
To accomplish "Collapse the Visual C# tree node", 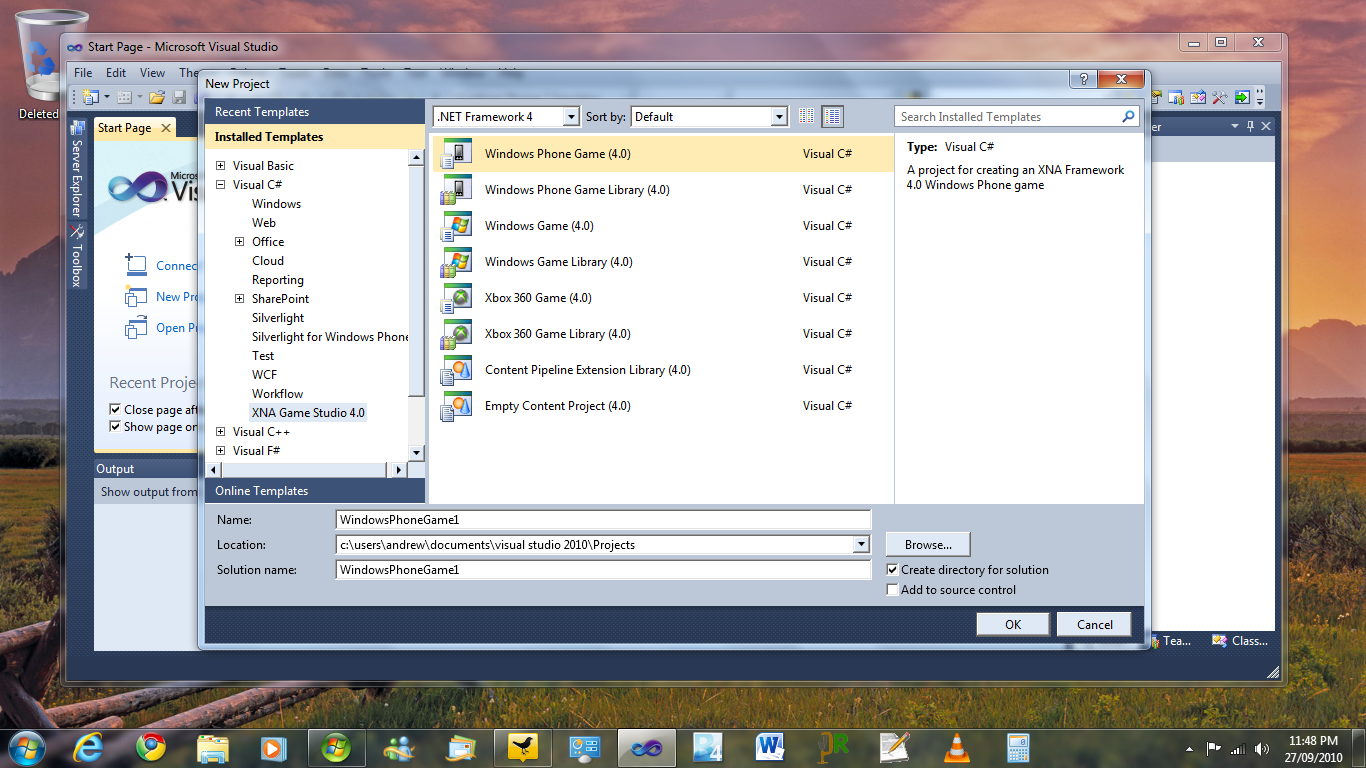I will (221, 185).
